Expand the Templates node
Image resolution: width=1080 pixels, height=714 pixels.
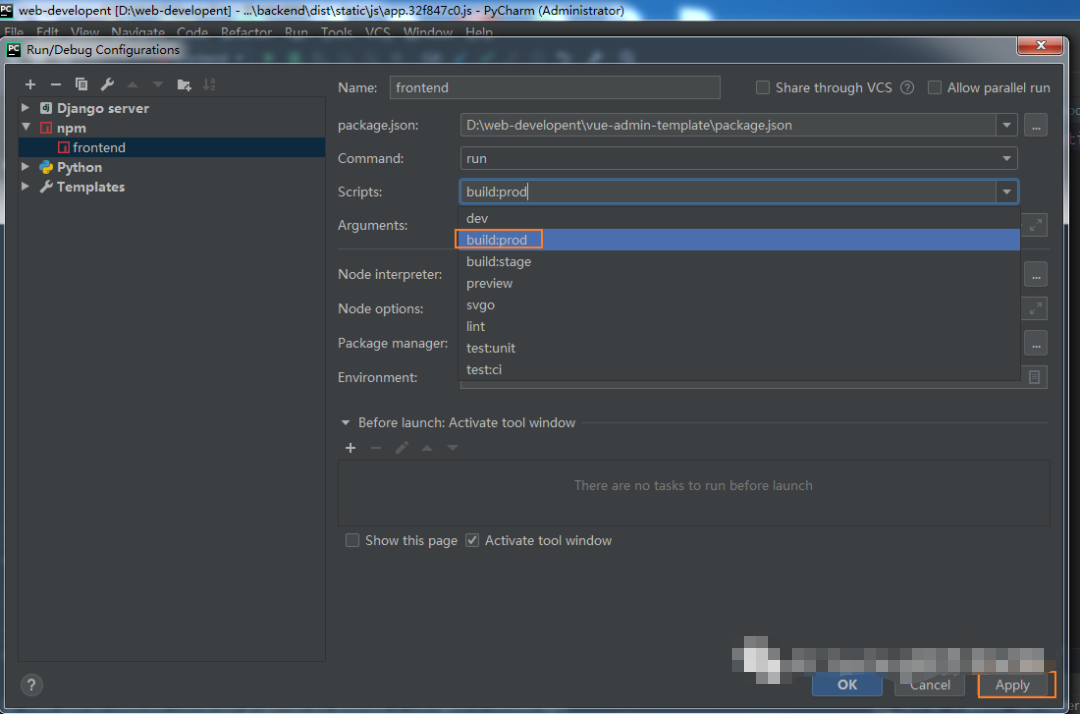pyautogui.click(x=25, y=186)
